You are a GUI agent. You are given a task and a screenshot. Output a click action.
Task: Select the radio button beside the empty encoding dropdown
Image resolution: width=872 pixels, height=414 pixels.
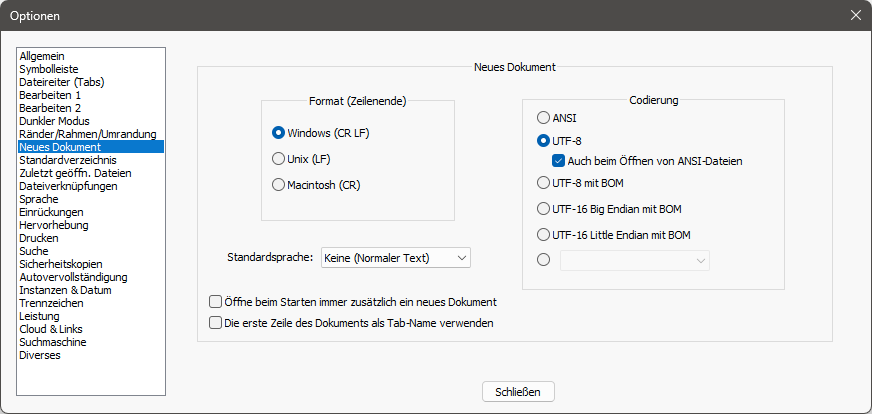544,260
